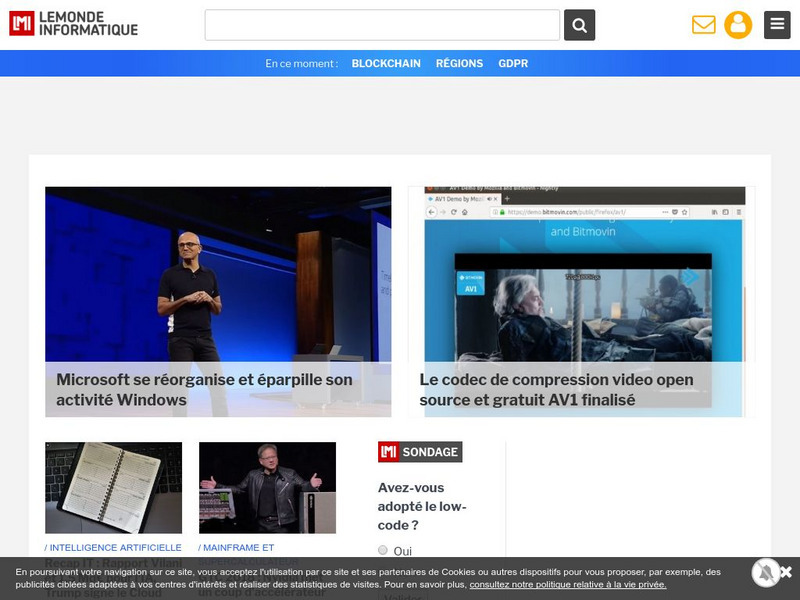This screenshot has height=600, width=800.
Task: Open the AV1 codec article headline
Action: pos(556,390)
